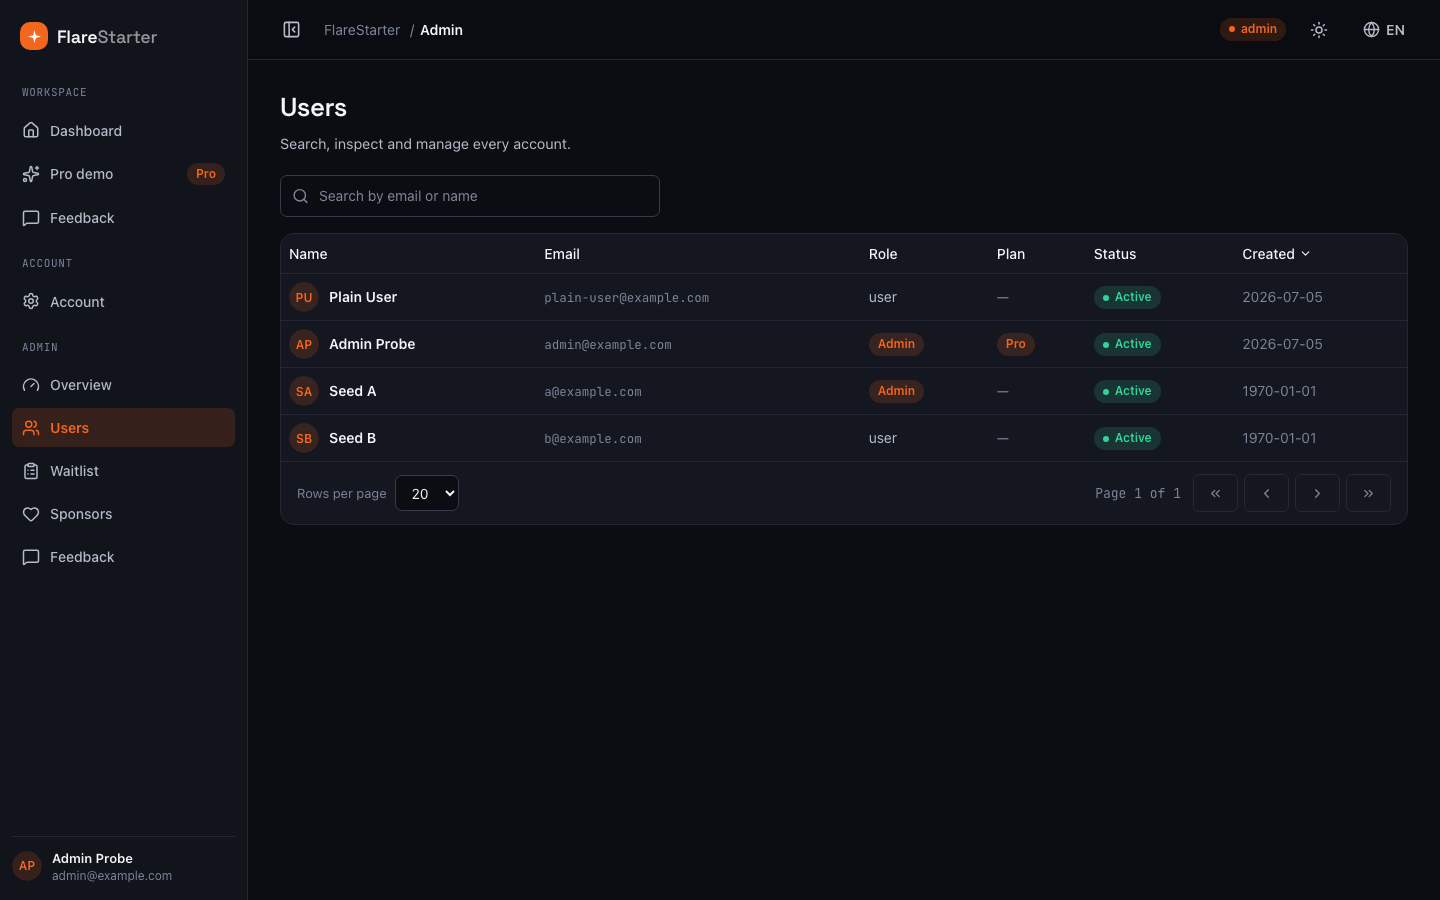Click the SB avatar for Seed B

pyautogui.click(x=304, y=438)
